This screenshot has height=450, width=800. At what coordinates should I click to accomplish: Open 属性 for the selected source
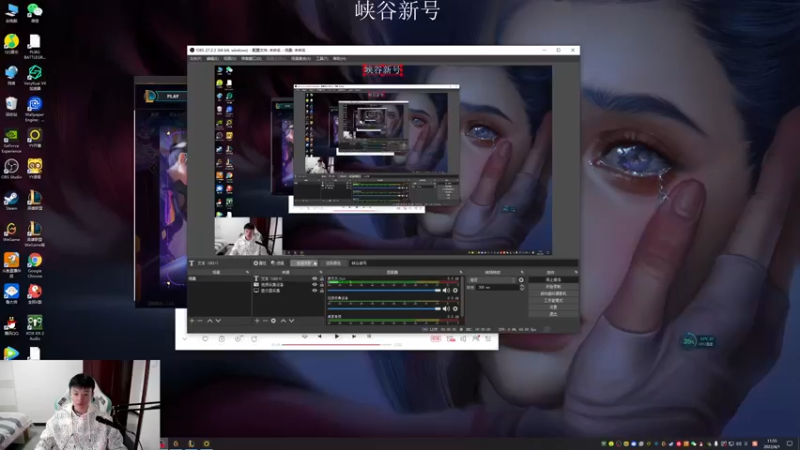[260, 263]
